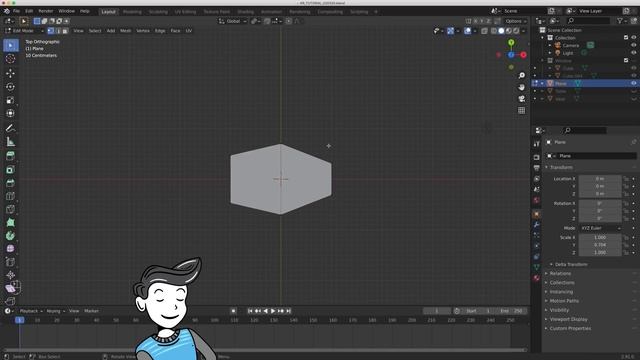The width and height of the screenshot is (640, 360).
Task: Hide the Plane object in outliner
Action: click(633, 83)
